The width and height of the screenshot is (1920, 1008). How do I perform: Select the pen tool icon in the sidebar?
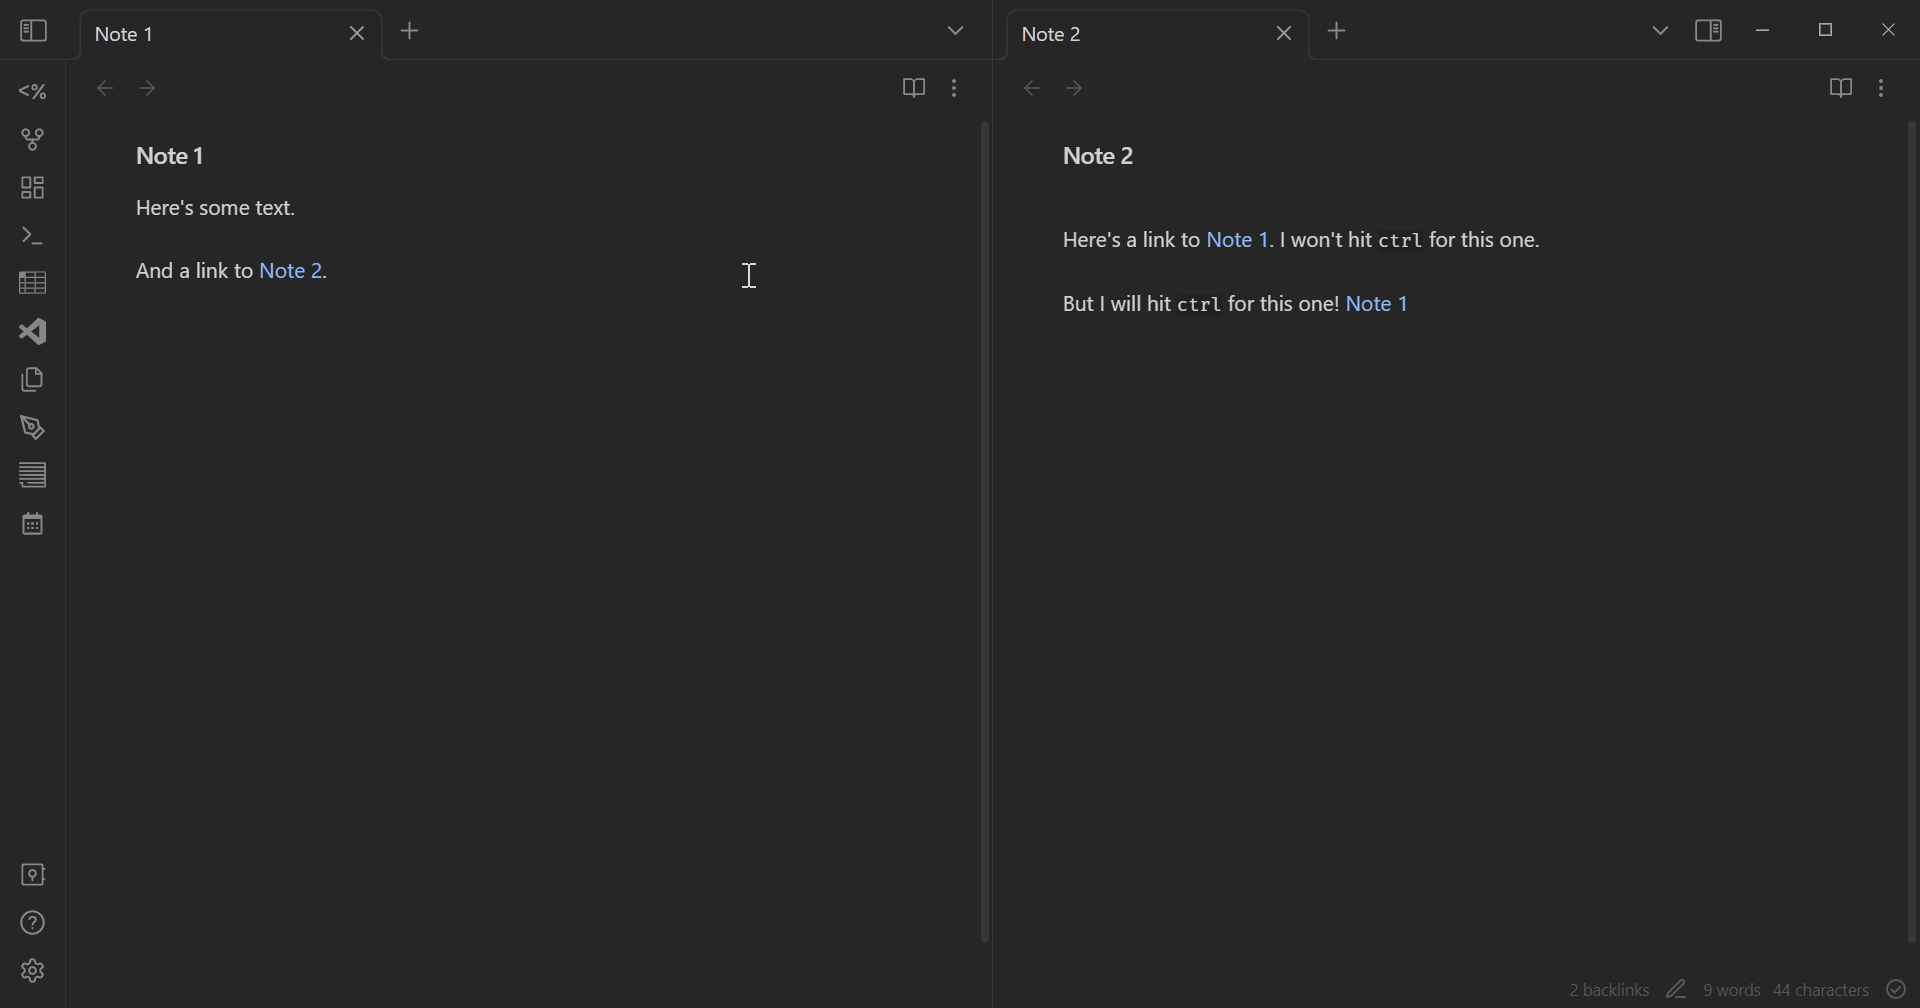point(33,427)
